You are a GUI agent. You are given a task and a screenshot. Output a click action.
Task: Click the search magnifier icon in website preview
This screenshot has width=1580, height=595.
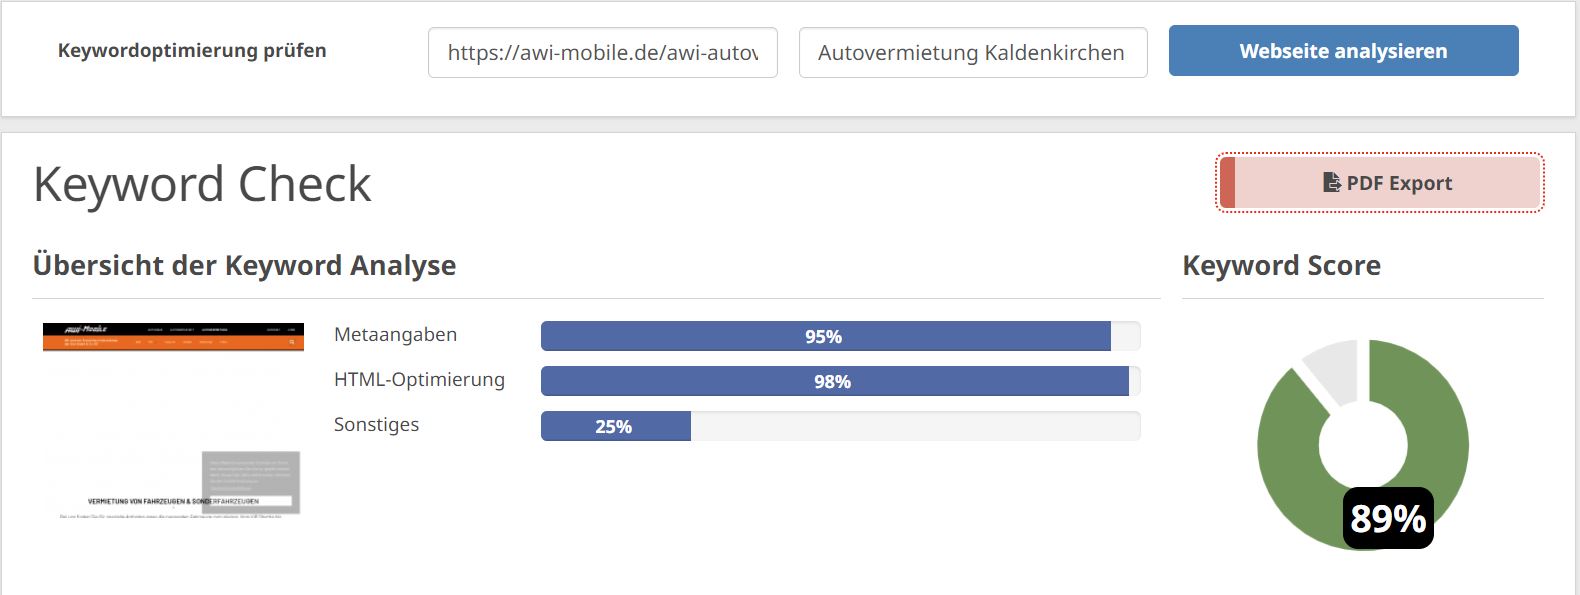pos(292,342)
